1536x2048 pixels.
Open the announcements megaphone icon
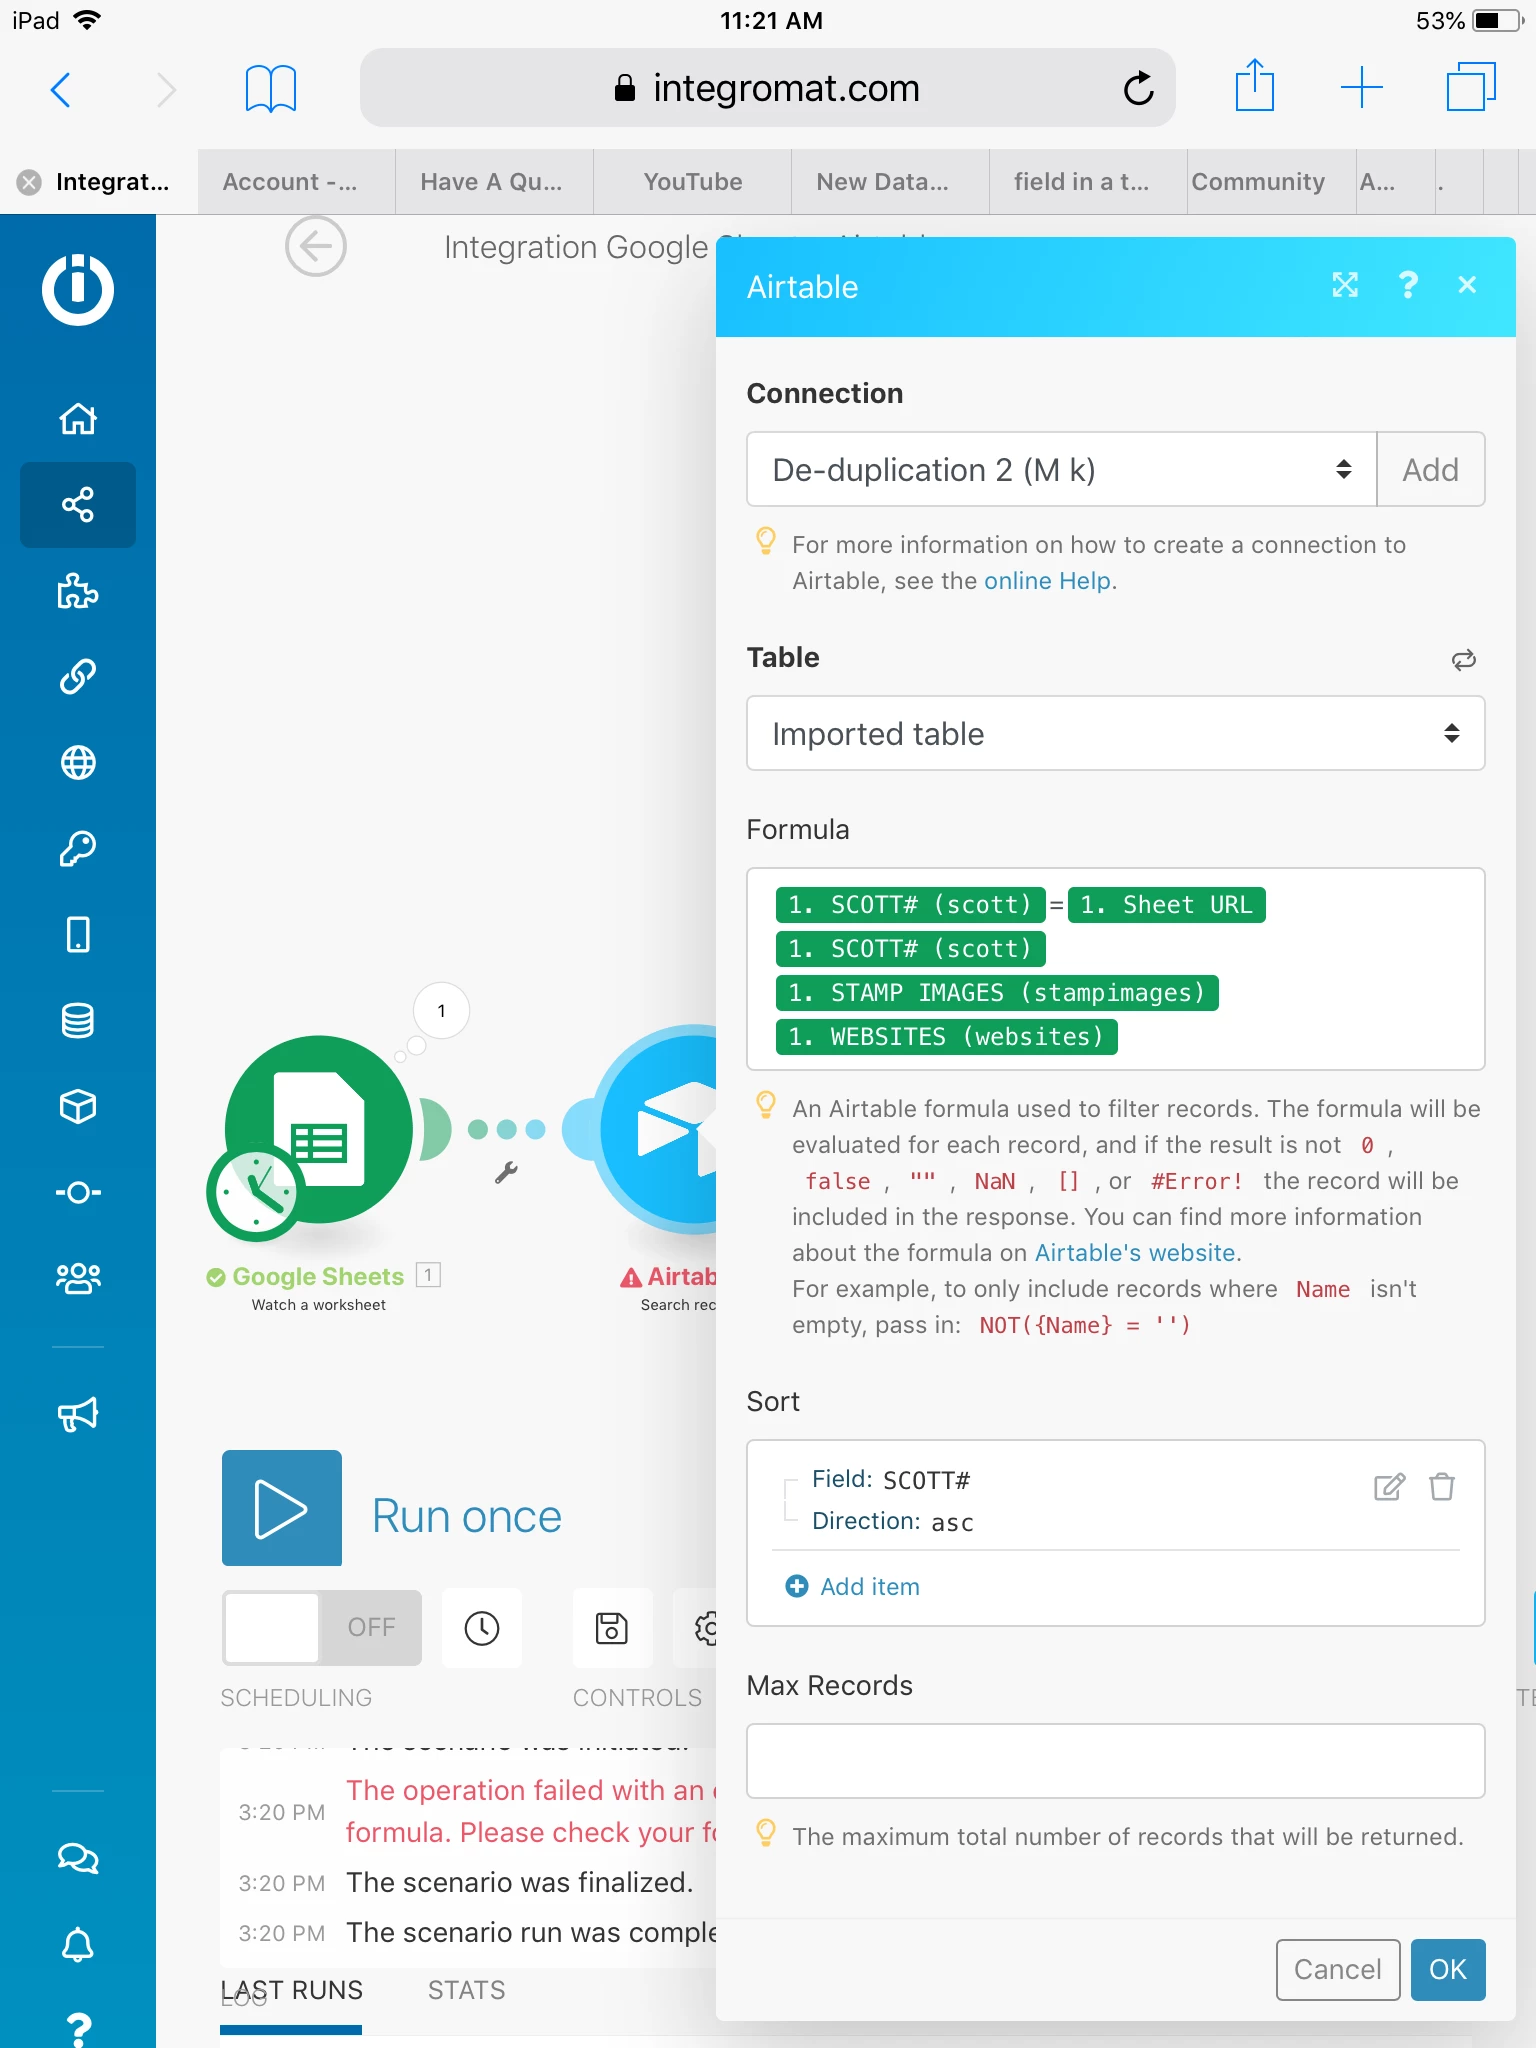pos(78,1414)
